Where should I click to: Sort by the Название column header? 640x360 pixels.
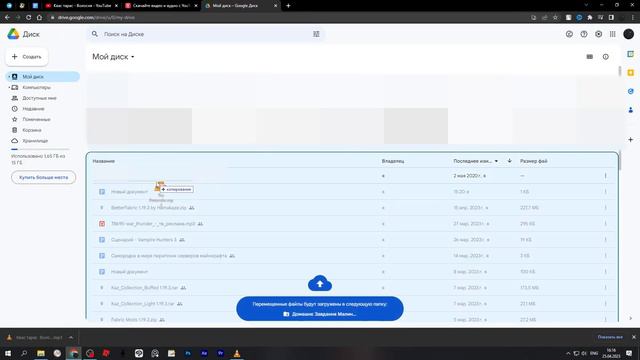tap(103, 161)
